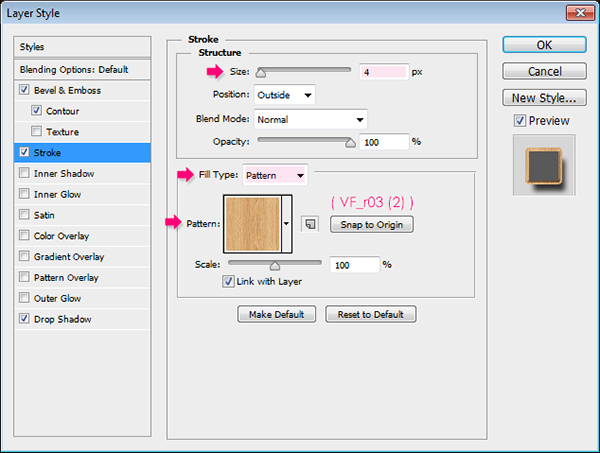Uncheck the Preview checkbox
The width and height of the screenshot is (600, 453).
[x=519, y=121]
